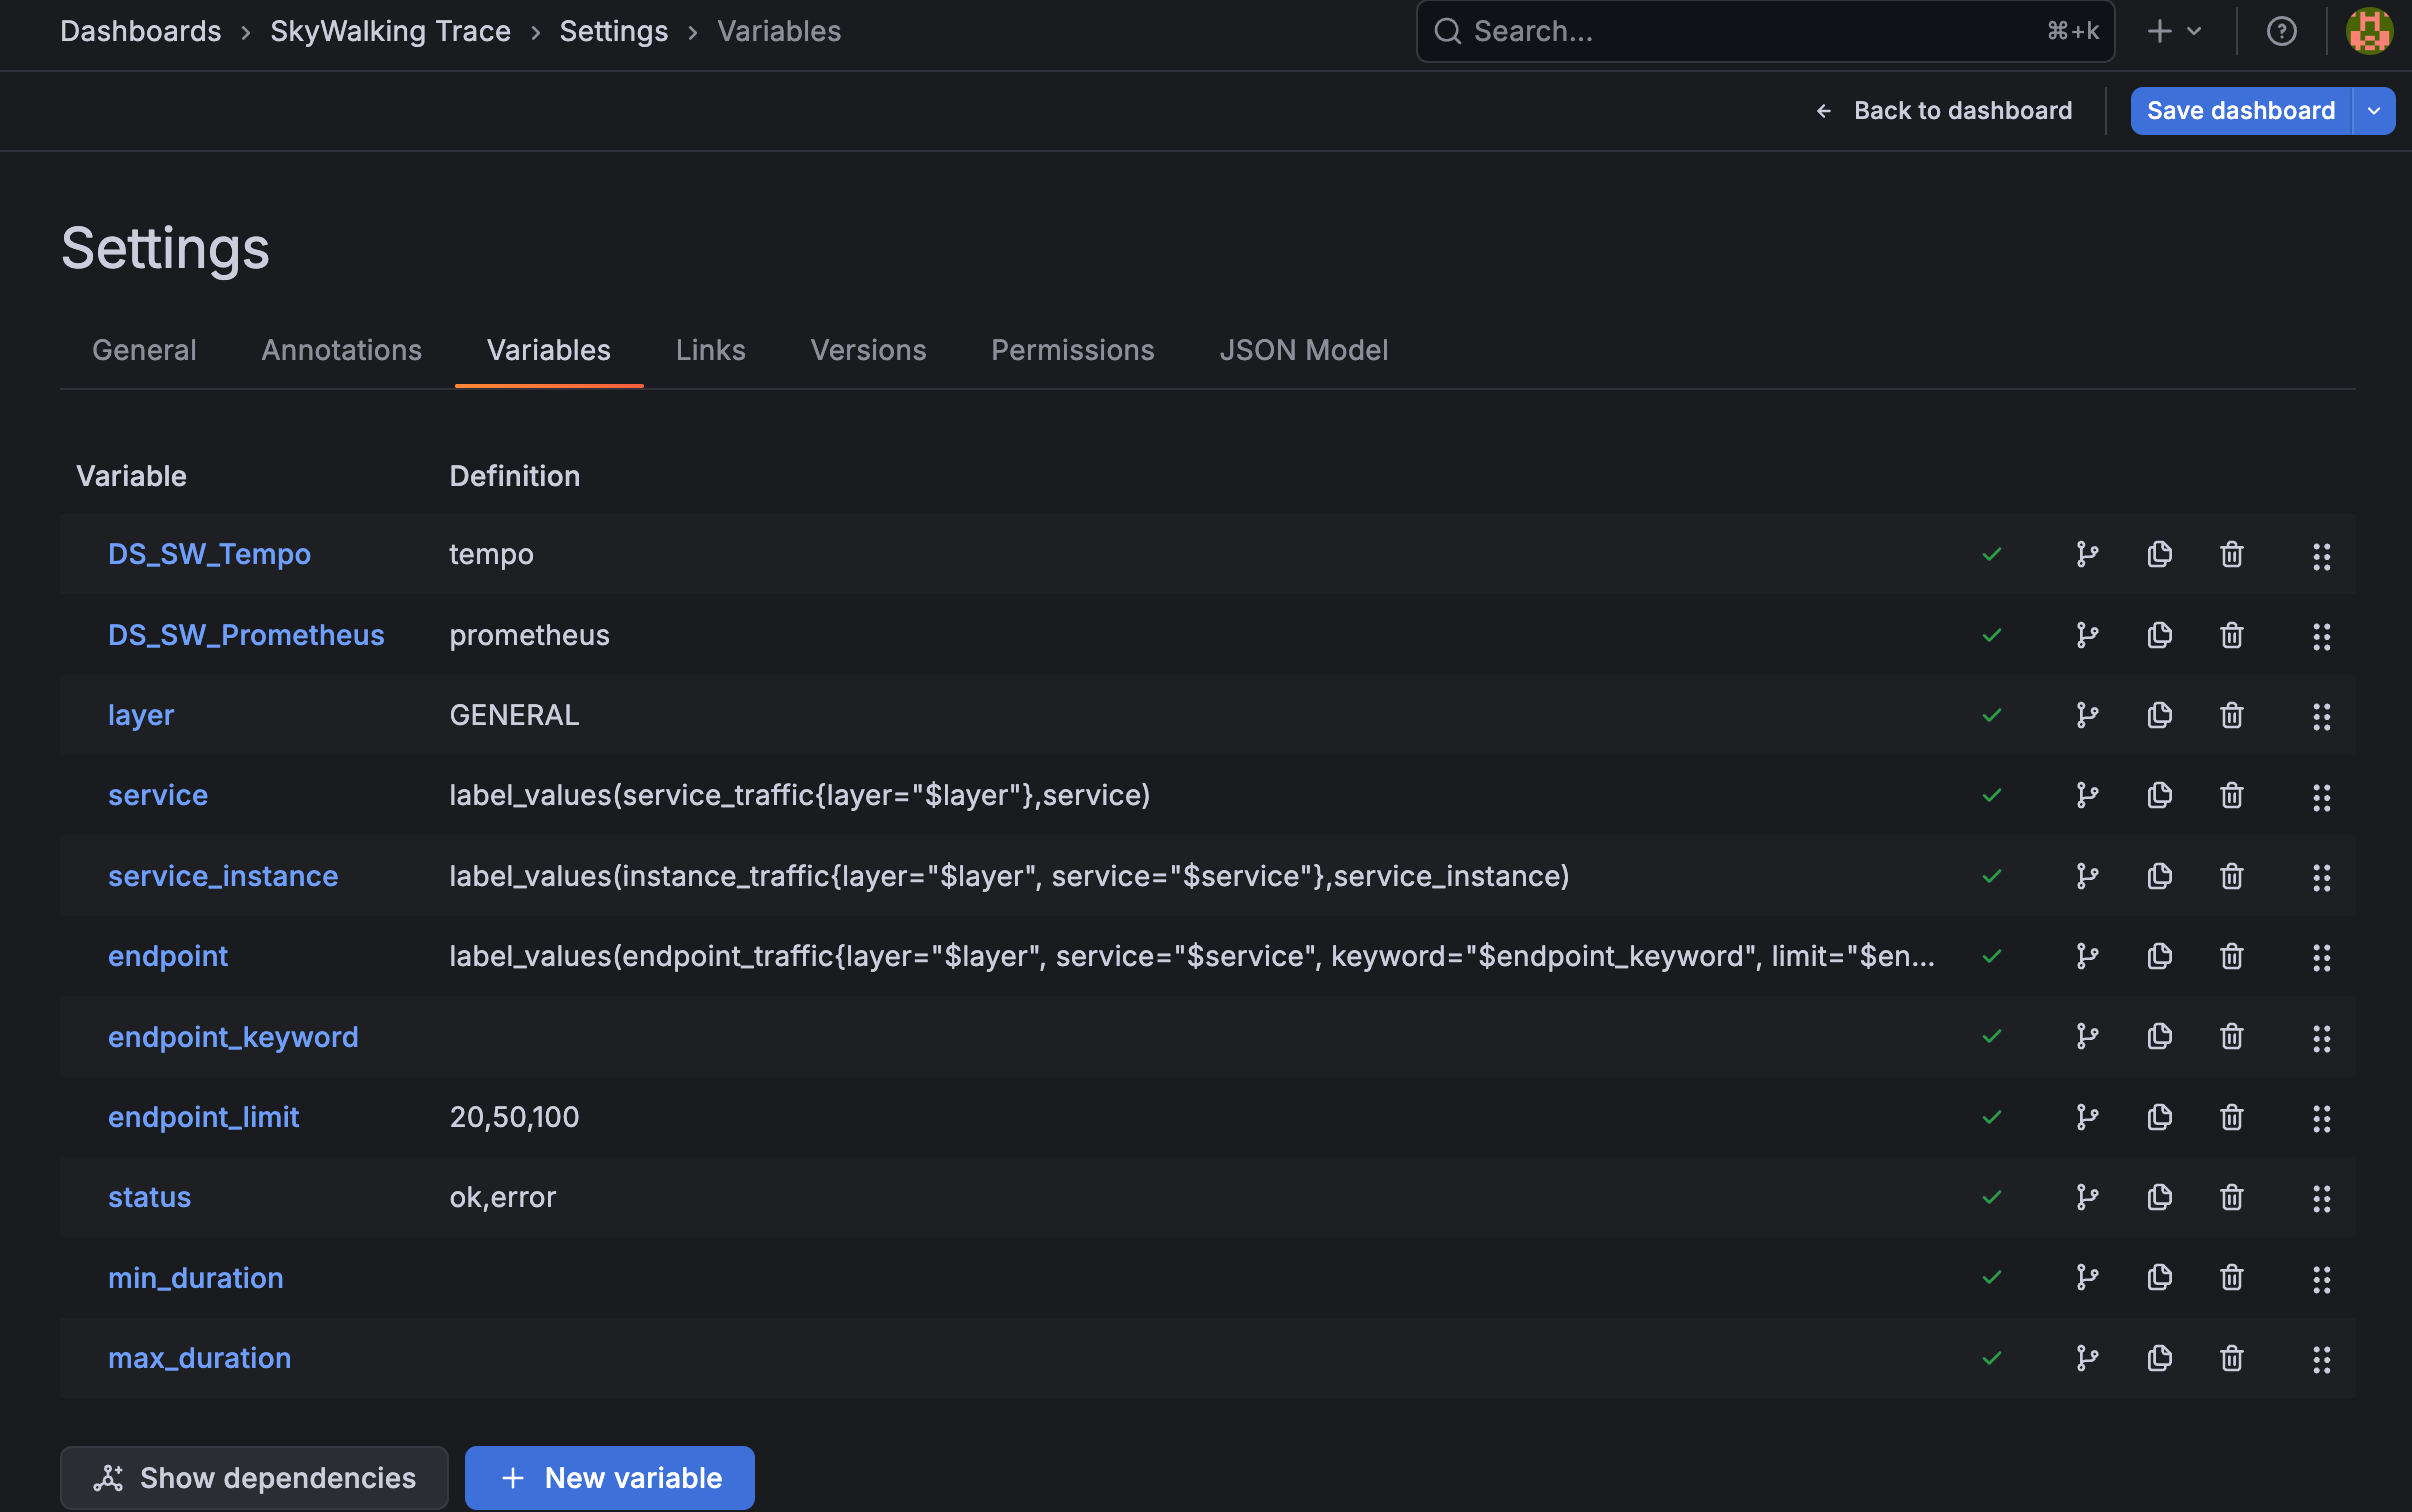The image size is (2412, 1512).
Task: Focus the Search input field
Action: coord(1750,31)
